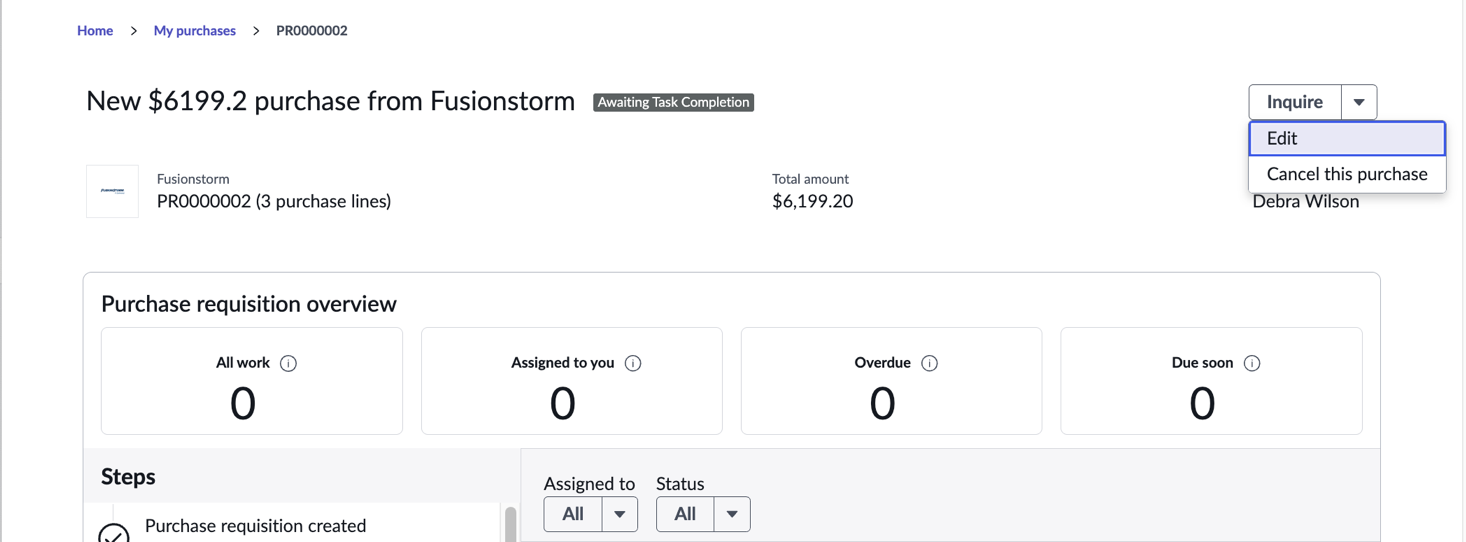The image size is (1466, 542).
Task: Click the Purchase requisition created checkmark icon
Action: point(114,533)
